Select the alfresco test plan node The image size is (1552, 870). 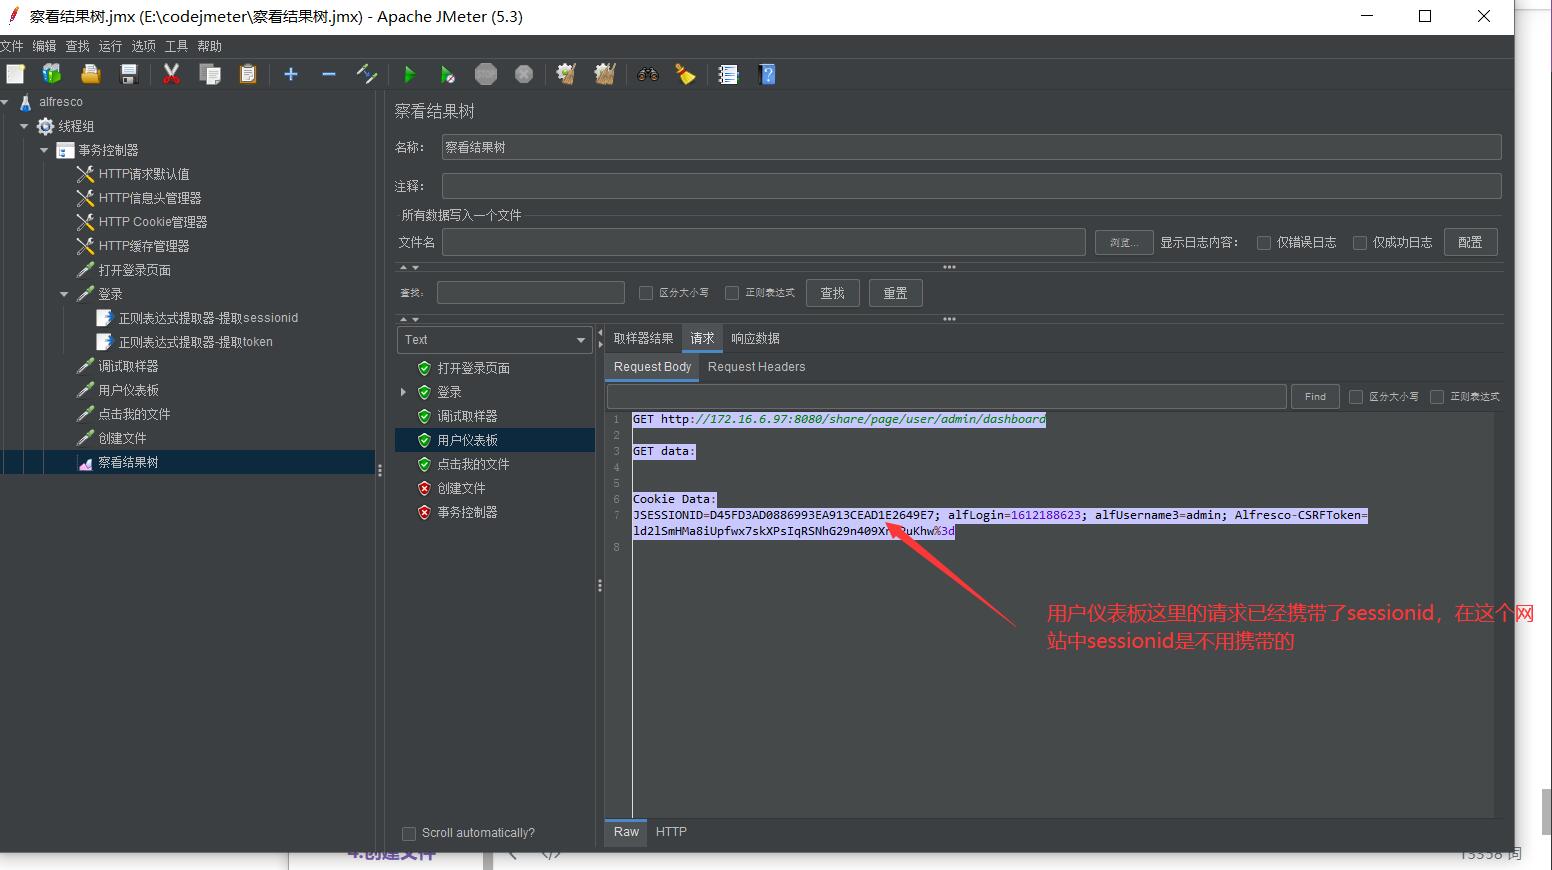click(x=60, y=102)
